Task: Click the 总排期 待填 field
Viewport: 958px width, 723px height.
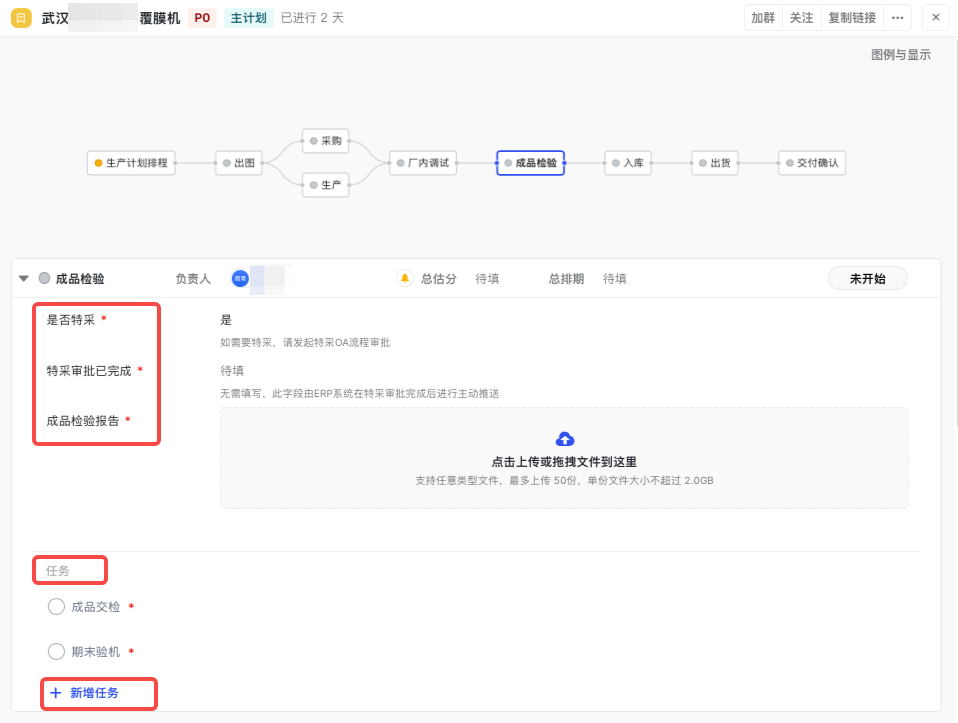Action: 615,279
